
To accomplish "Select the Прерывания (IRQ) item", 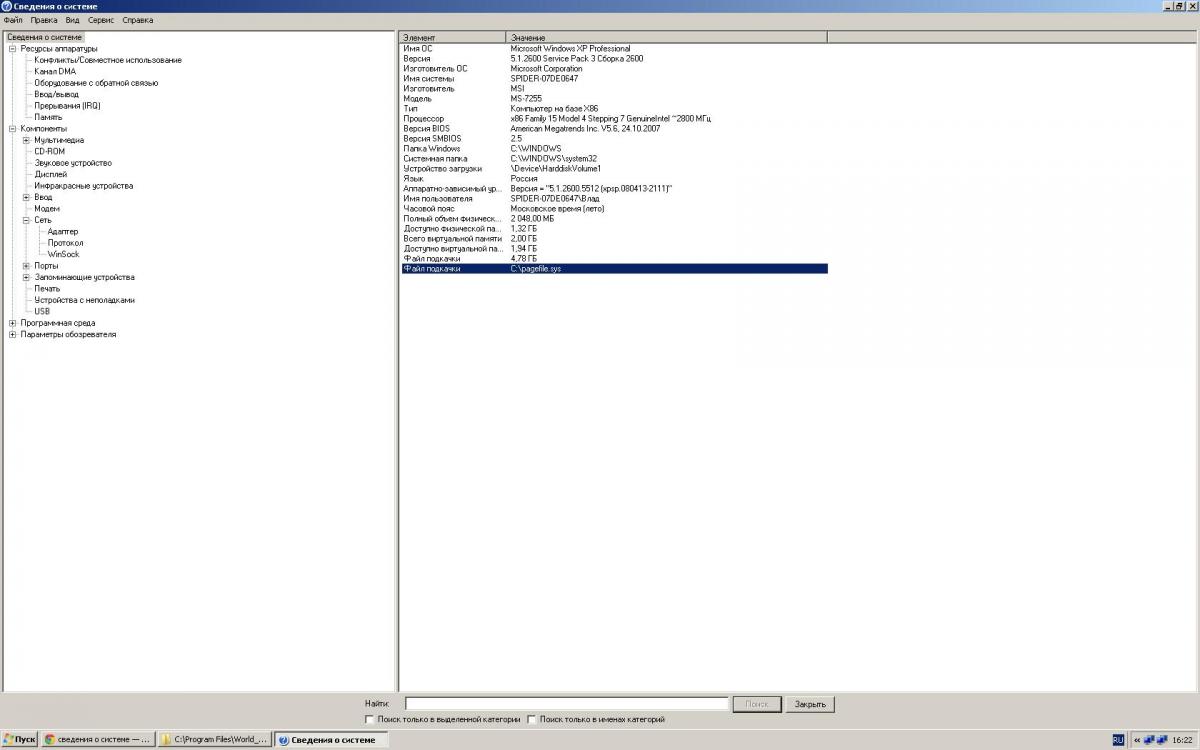I will click(67, 106).
